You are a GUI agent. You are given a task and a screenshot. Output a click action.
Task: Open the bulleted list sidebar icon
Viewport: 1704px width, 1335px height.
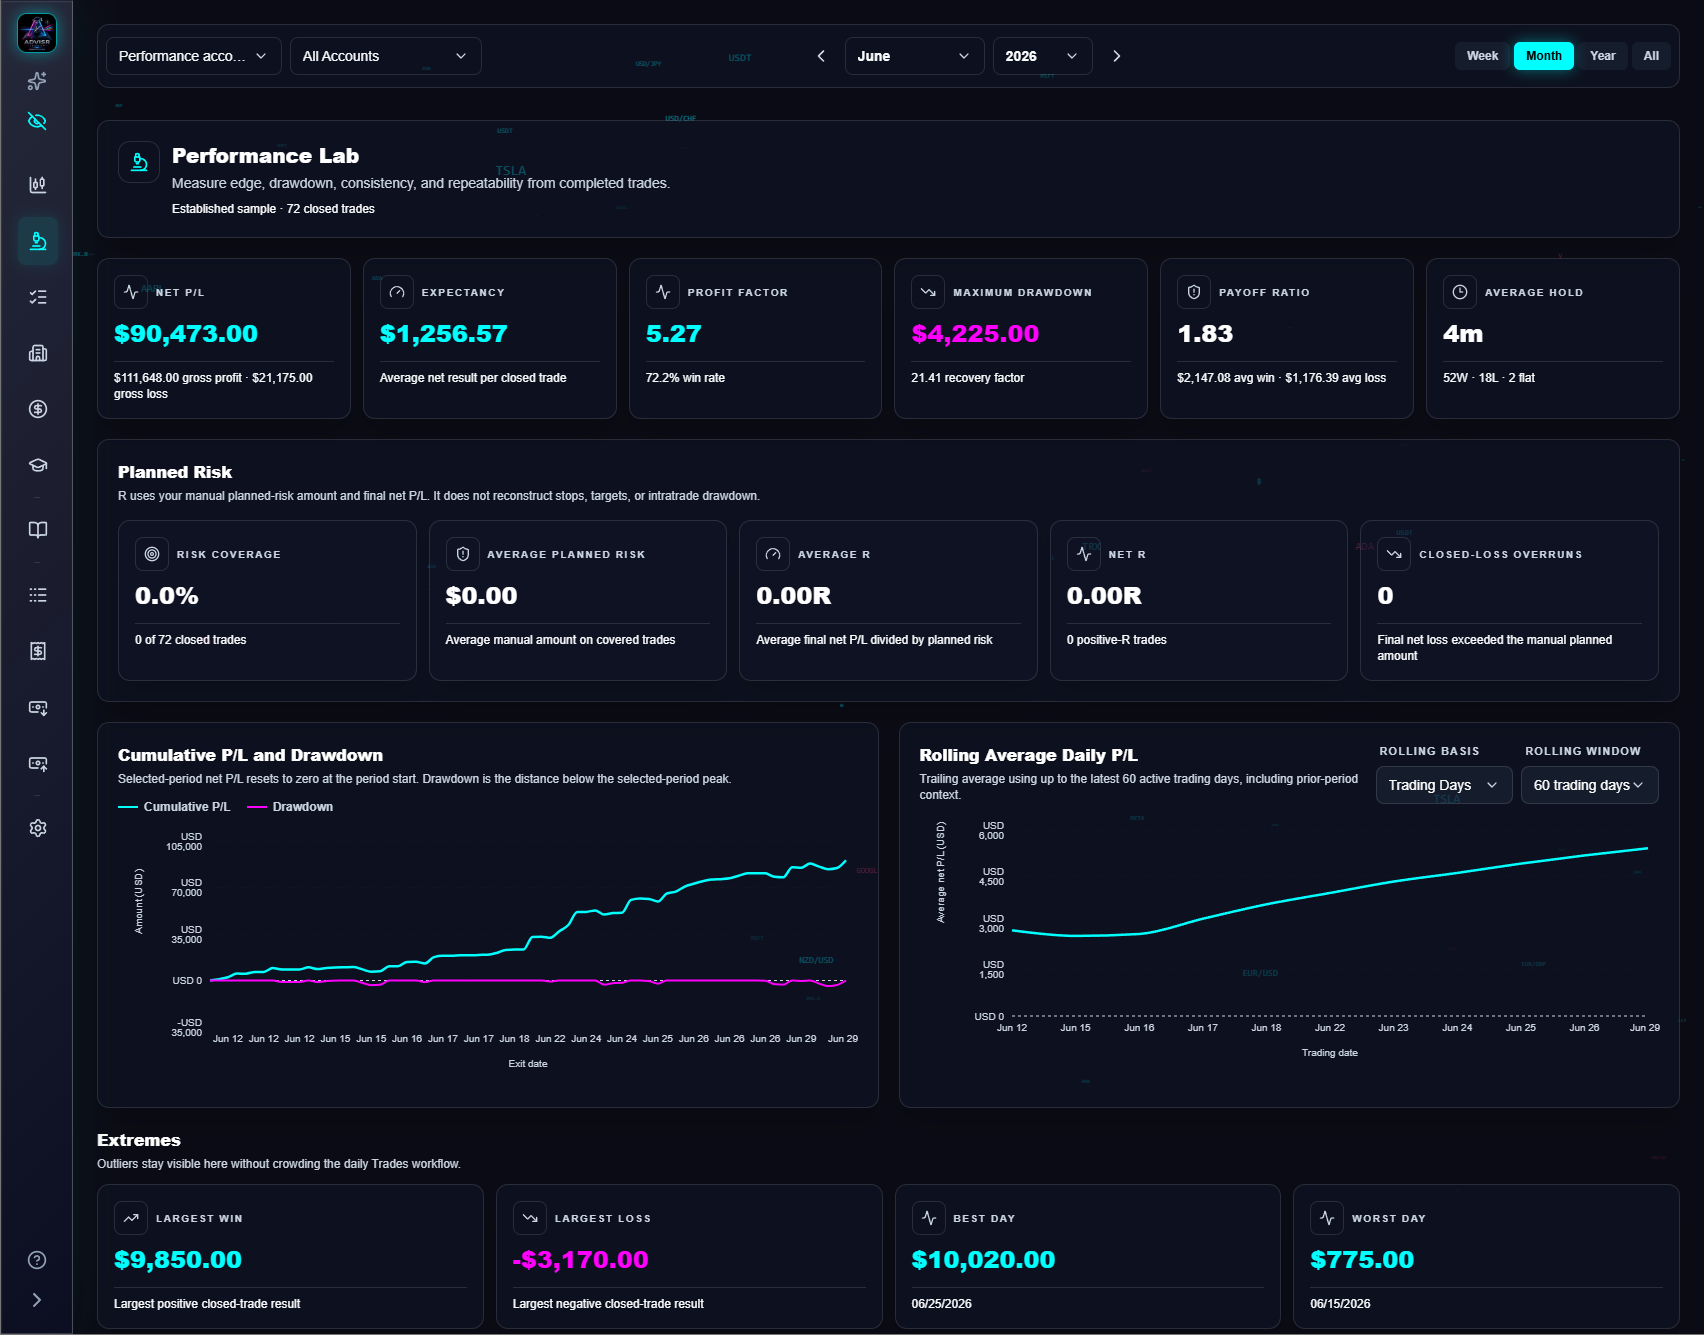[x=38, y=595]
